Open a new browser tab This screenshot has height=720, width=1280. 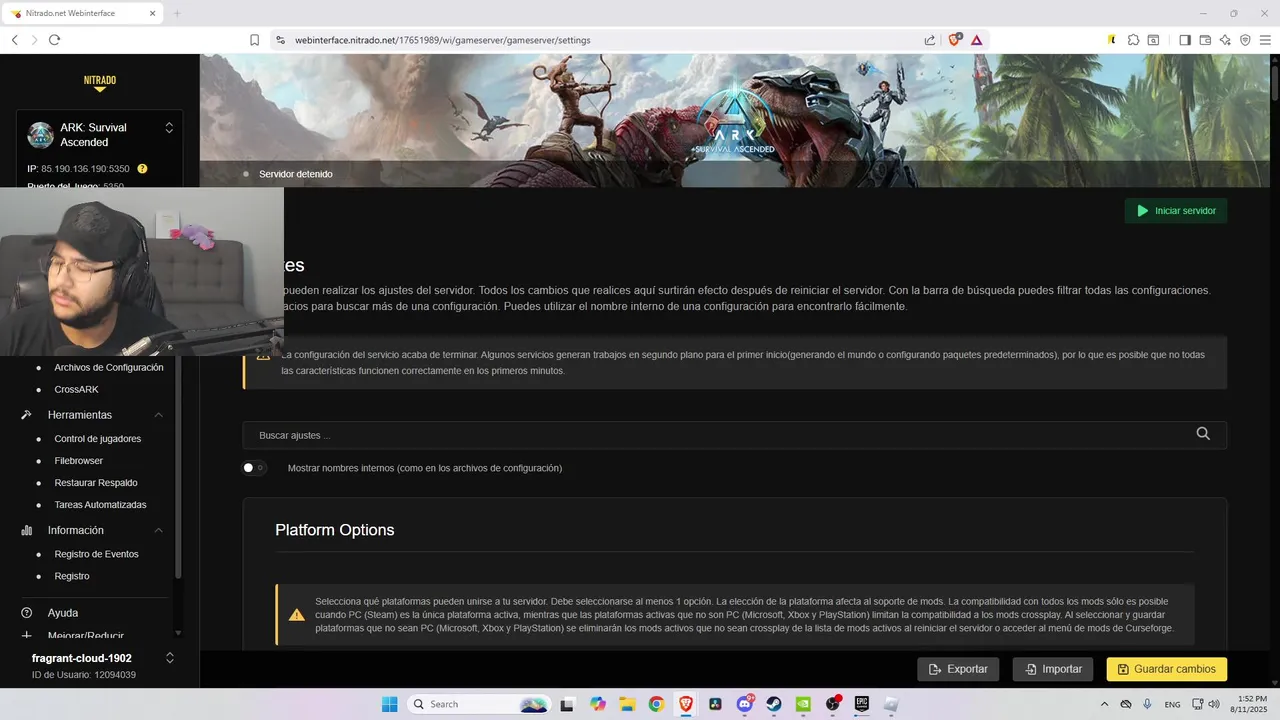pyautogui.click(x=177, y=13)
